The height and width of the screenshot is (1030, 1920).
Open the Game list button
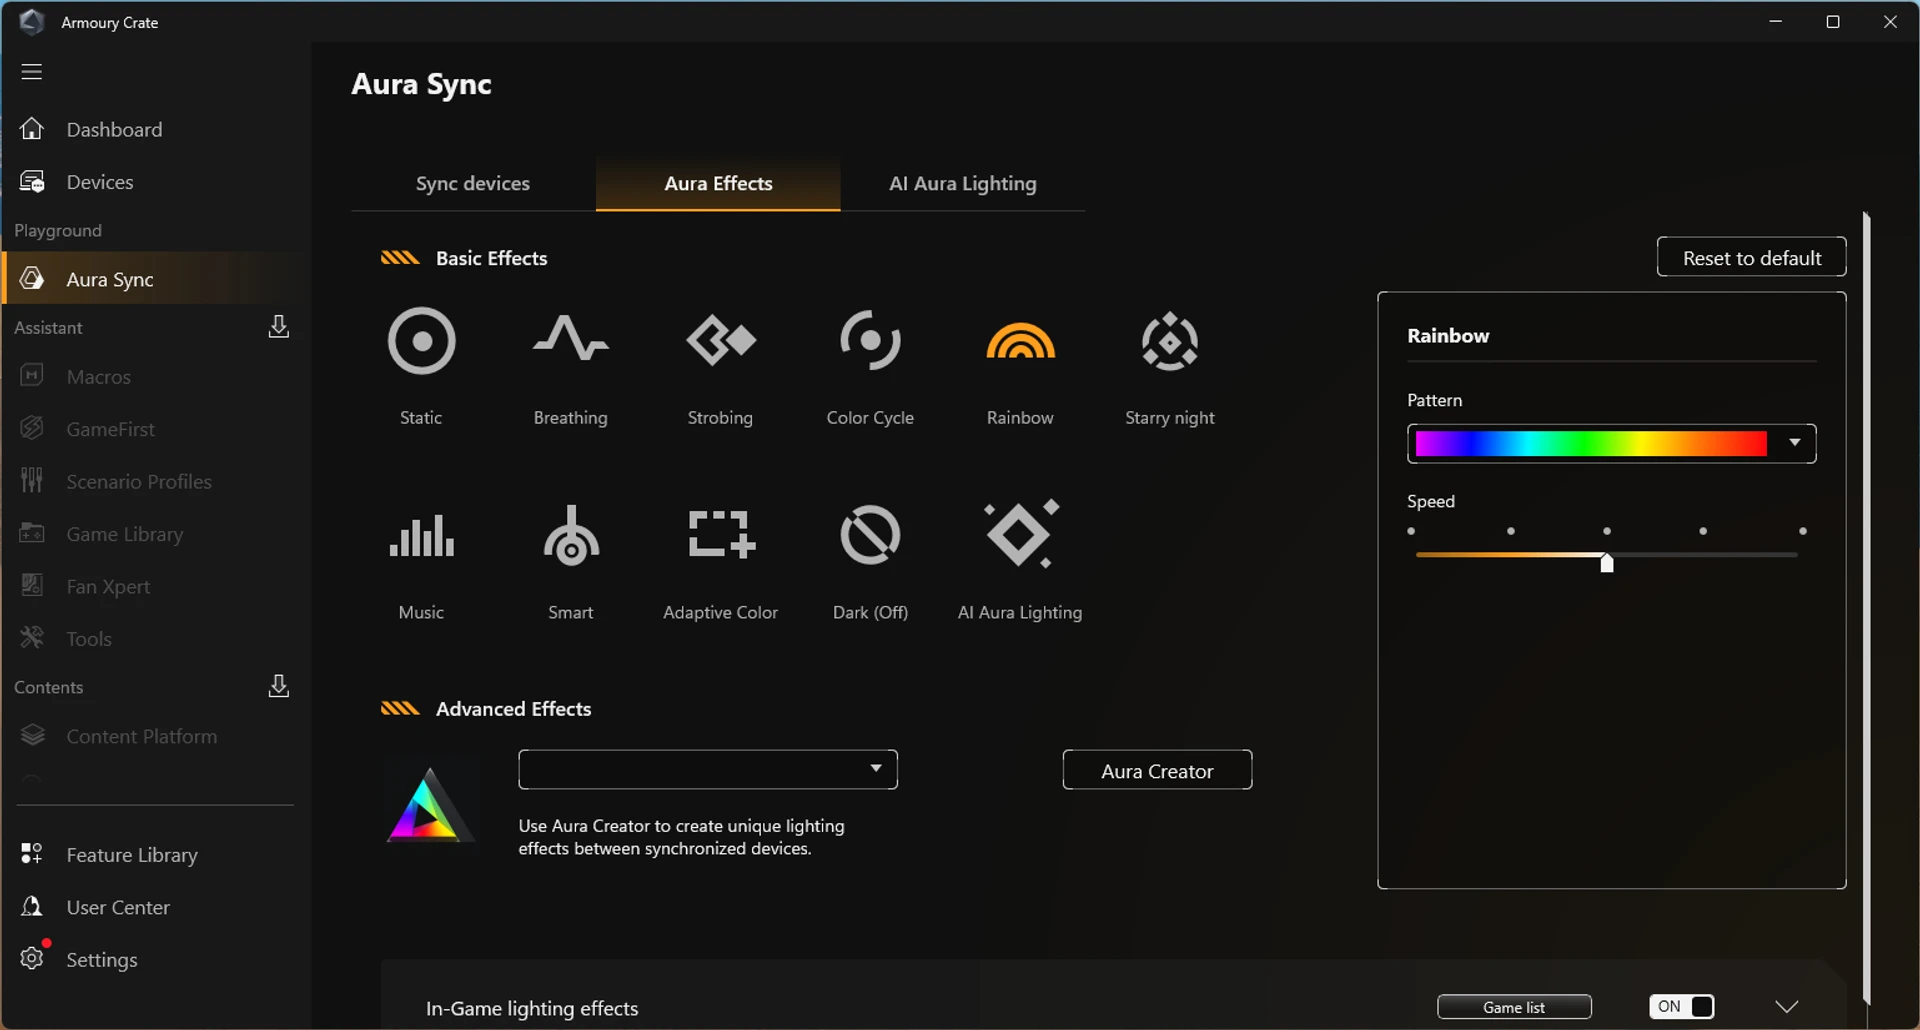coord(1514,1007)
